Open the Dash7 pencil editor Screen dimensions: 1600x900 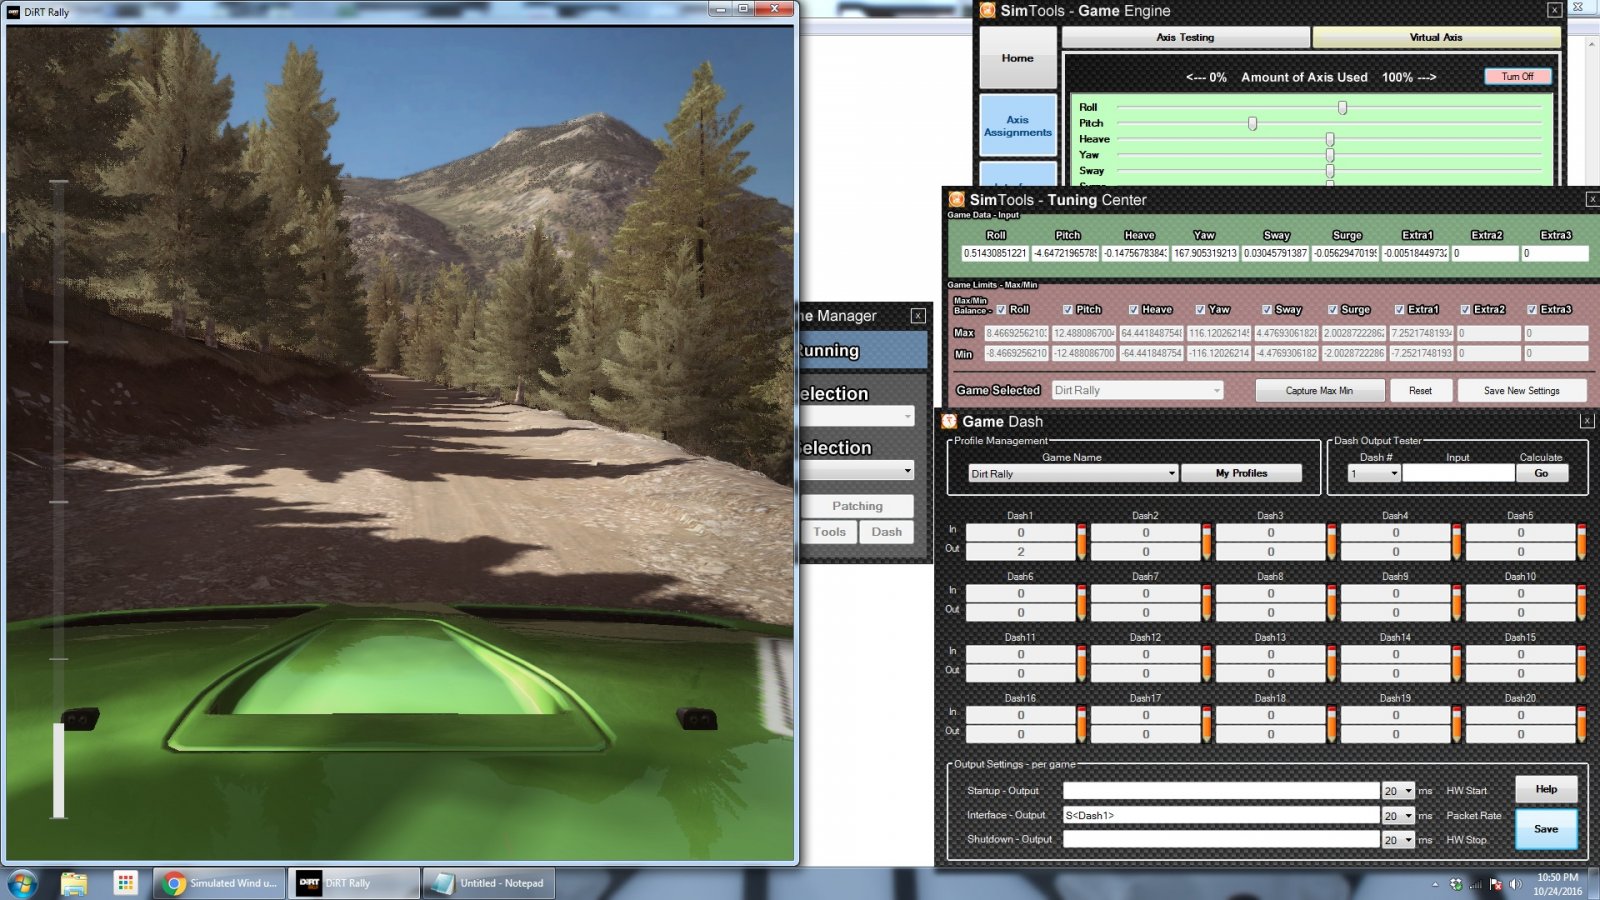click(1207, 602)
